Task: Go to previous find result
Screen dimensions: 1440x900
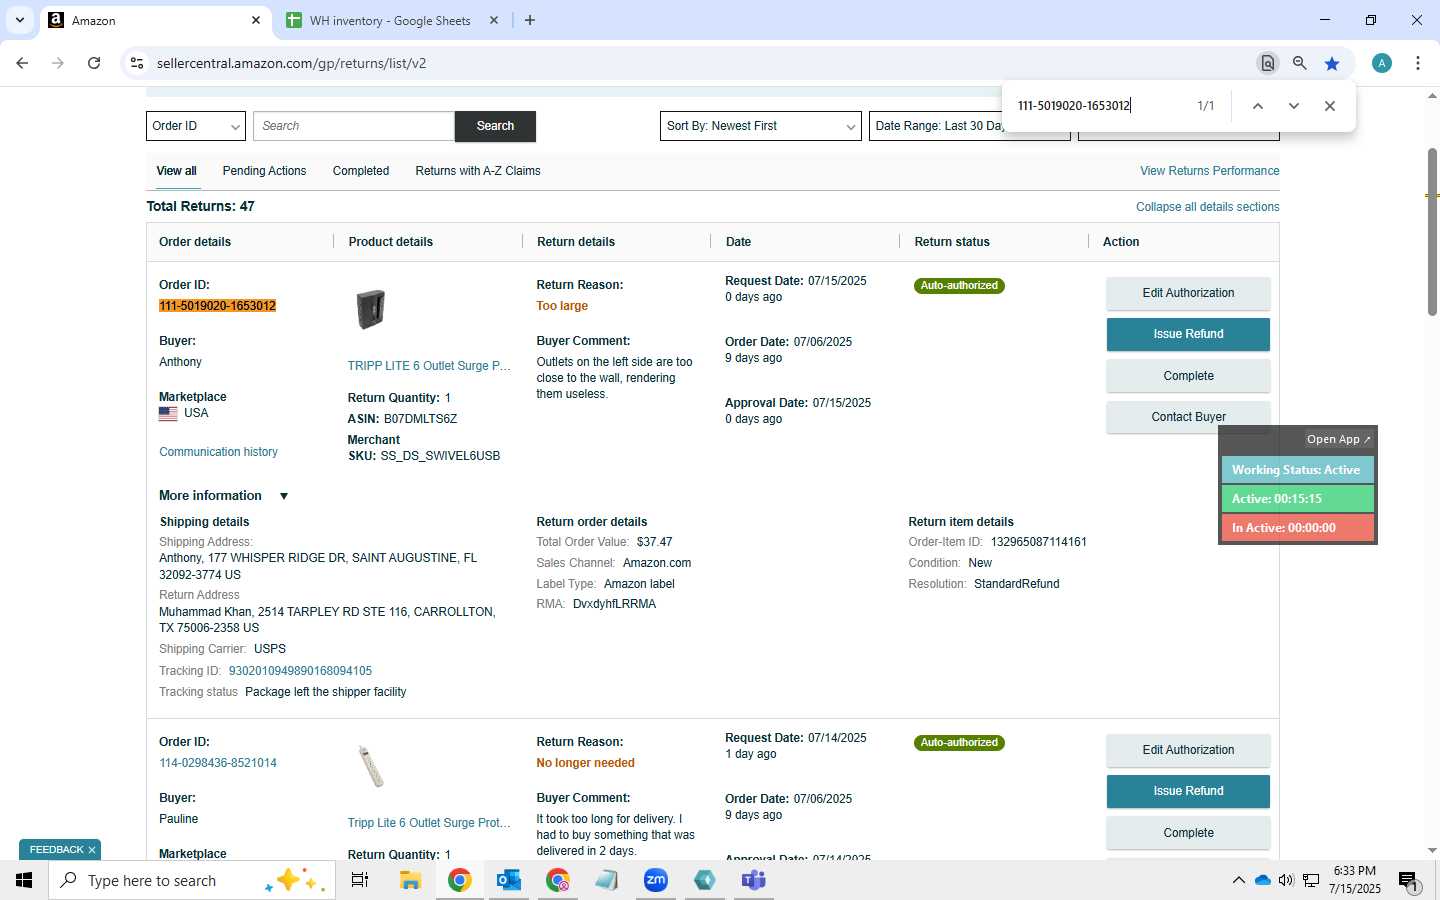Action: [x=1258, y=106]
